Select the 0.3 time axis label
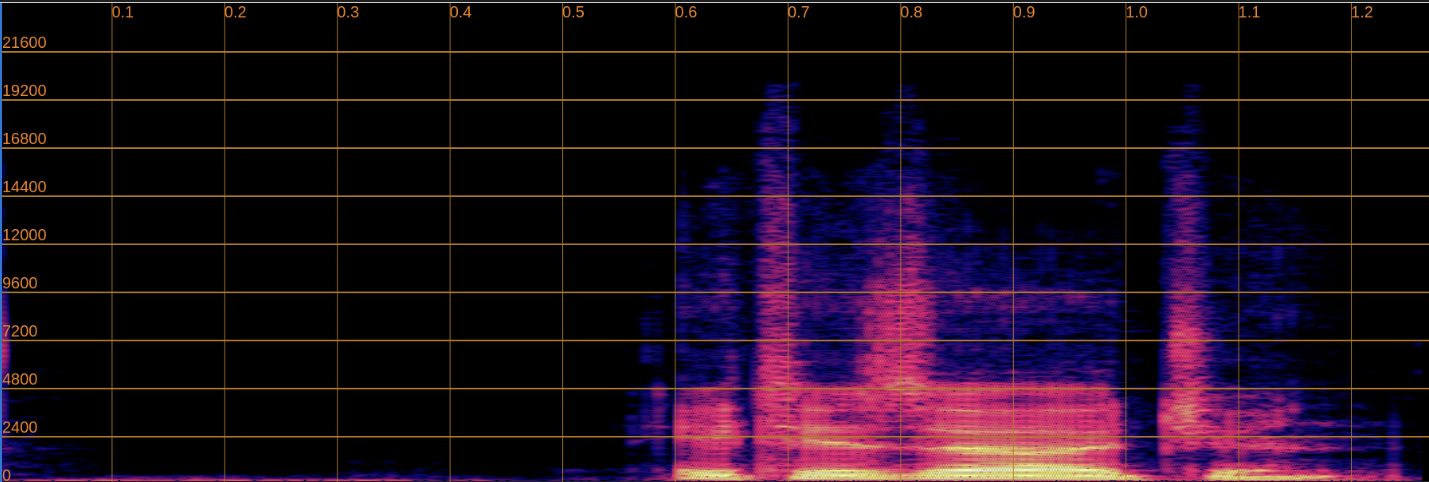The width and height of the screenshot is (1429, 482). pos(349,13)
